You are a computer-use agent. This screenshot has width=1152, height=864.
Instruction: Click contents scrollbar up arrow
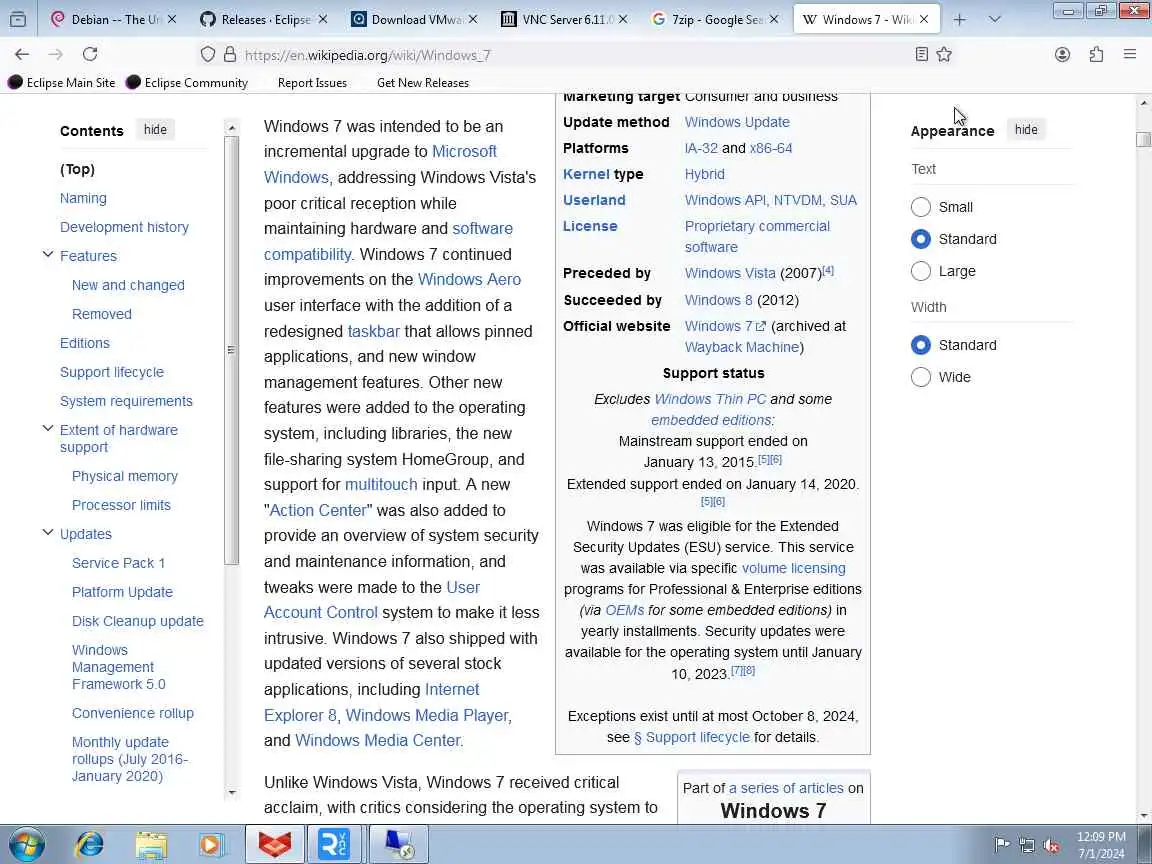(x=231, y=128)
